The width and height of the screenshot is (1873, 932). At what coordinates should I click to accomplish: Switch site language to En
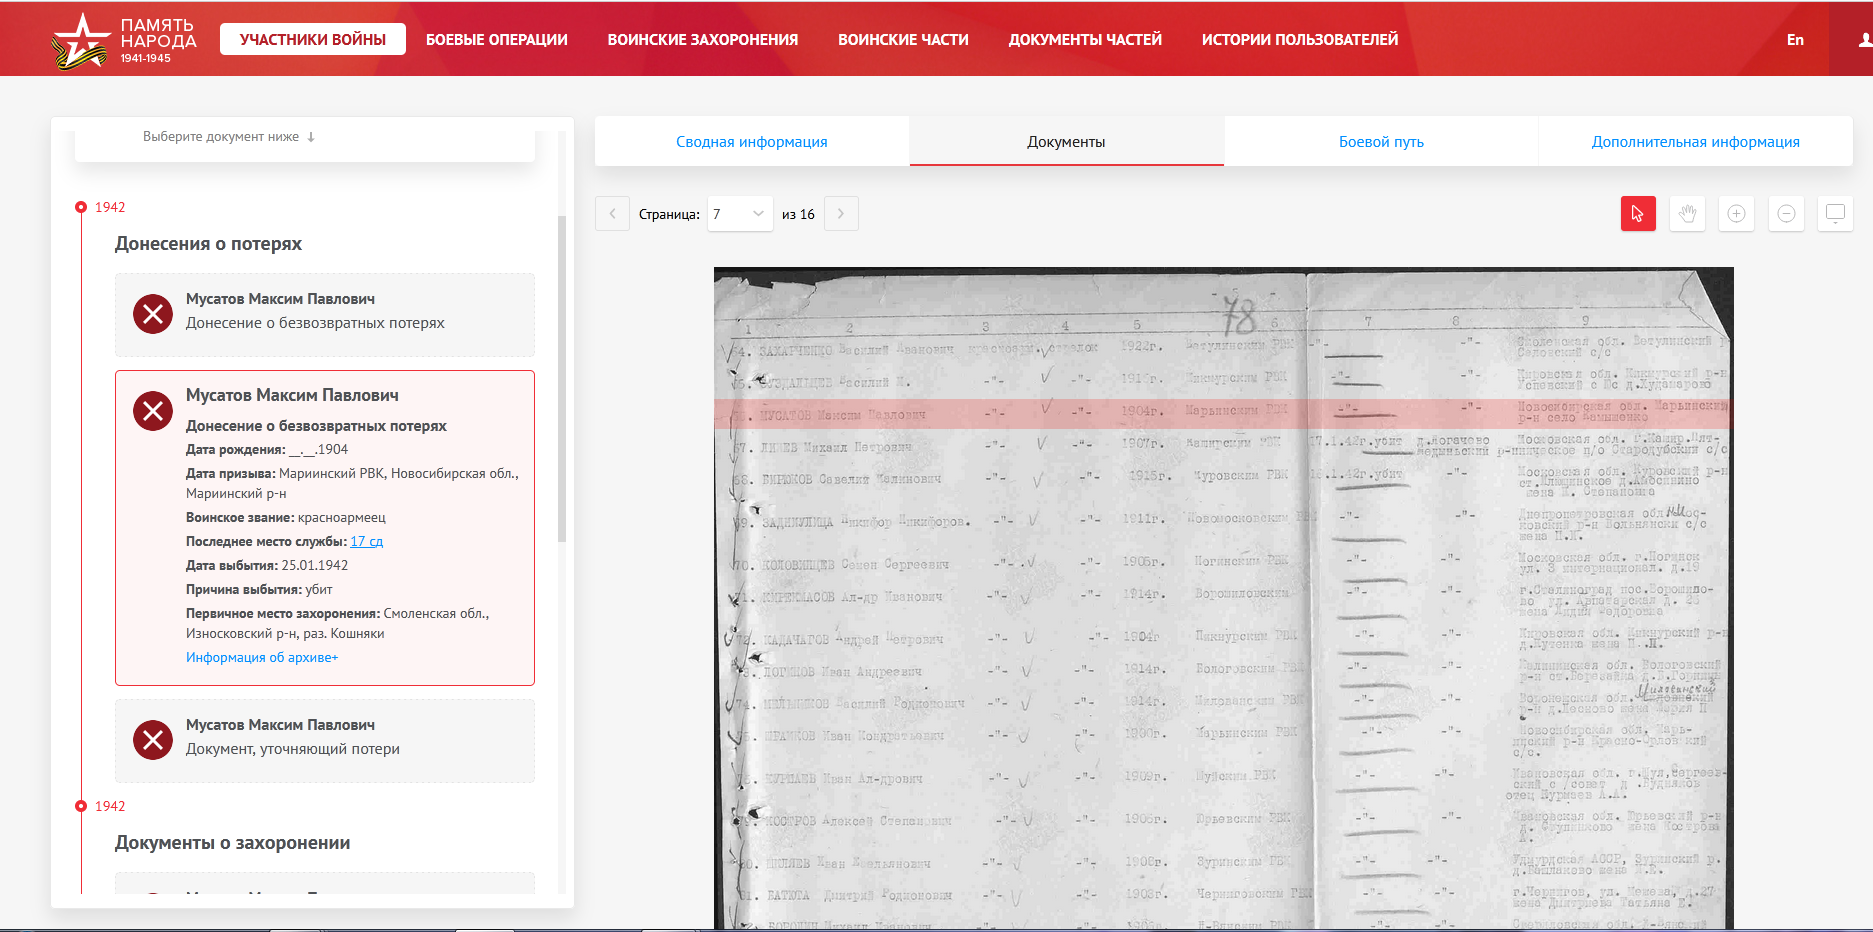coord(1795,40)
